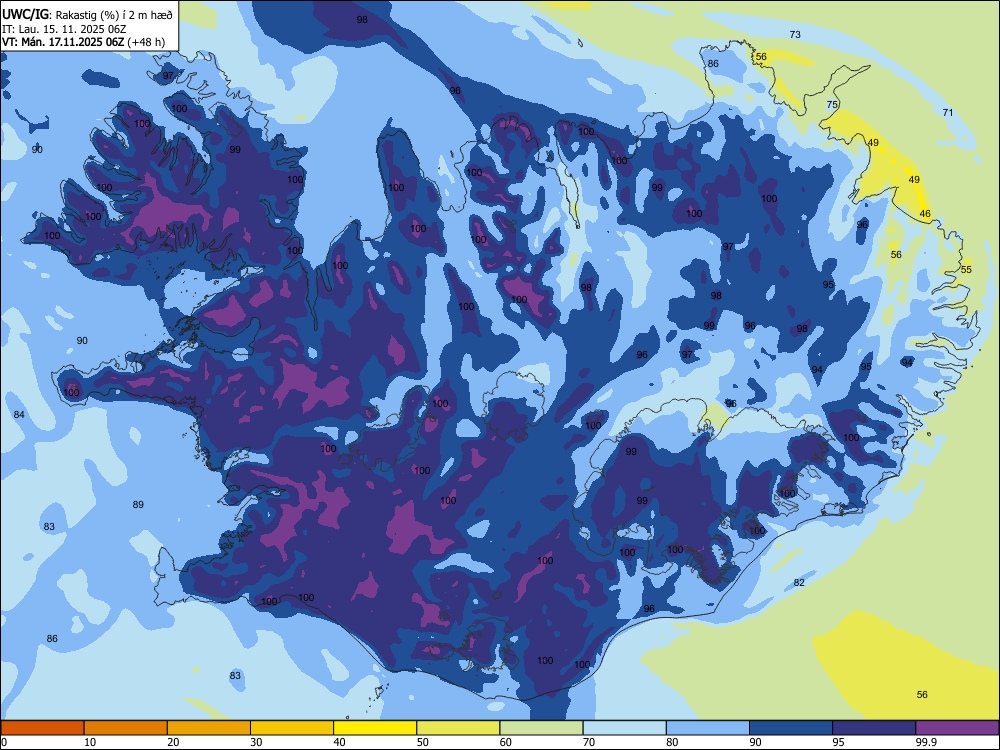Pick the 20–30 legend color segment
The height and width of the screenshot is (750, 1000).
click(x=209, y=728)
